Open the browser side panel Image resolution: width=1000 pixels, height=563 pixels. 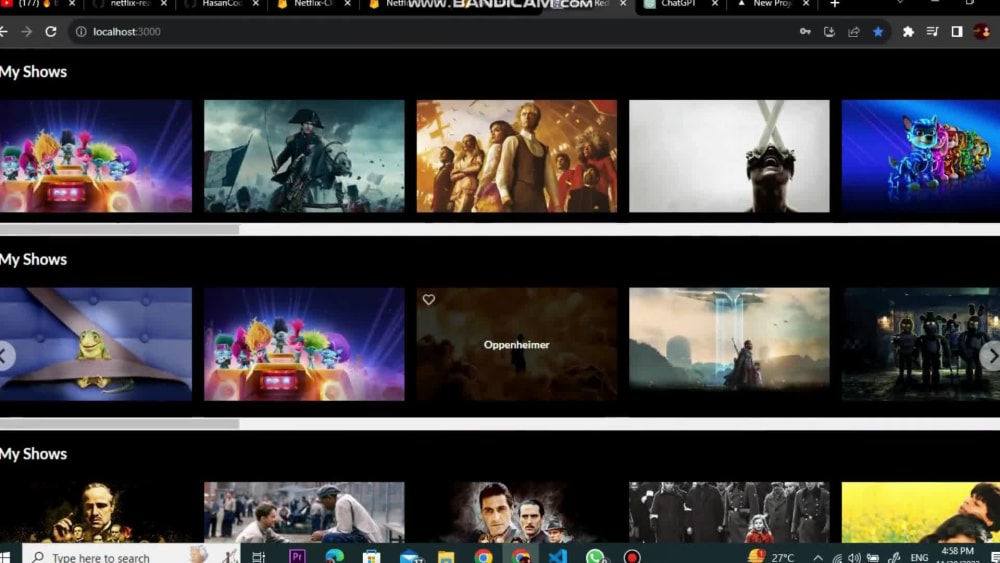click(957, 31)
